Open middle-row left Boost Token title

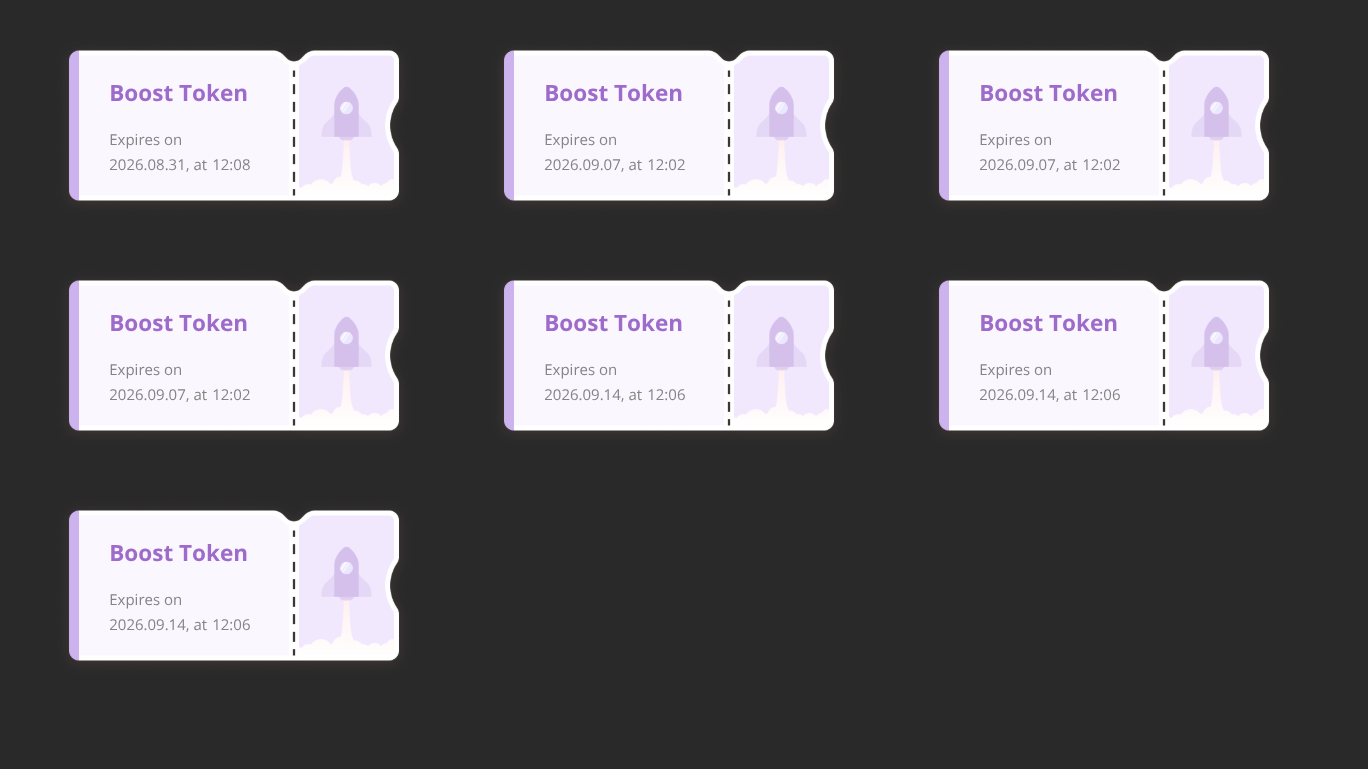tap(178, 323)
